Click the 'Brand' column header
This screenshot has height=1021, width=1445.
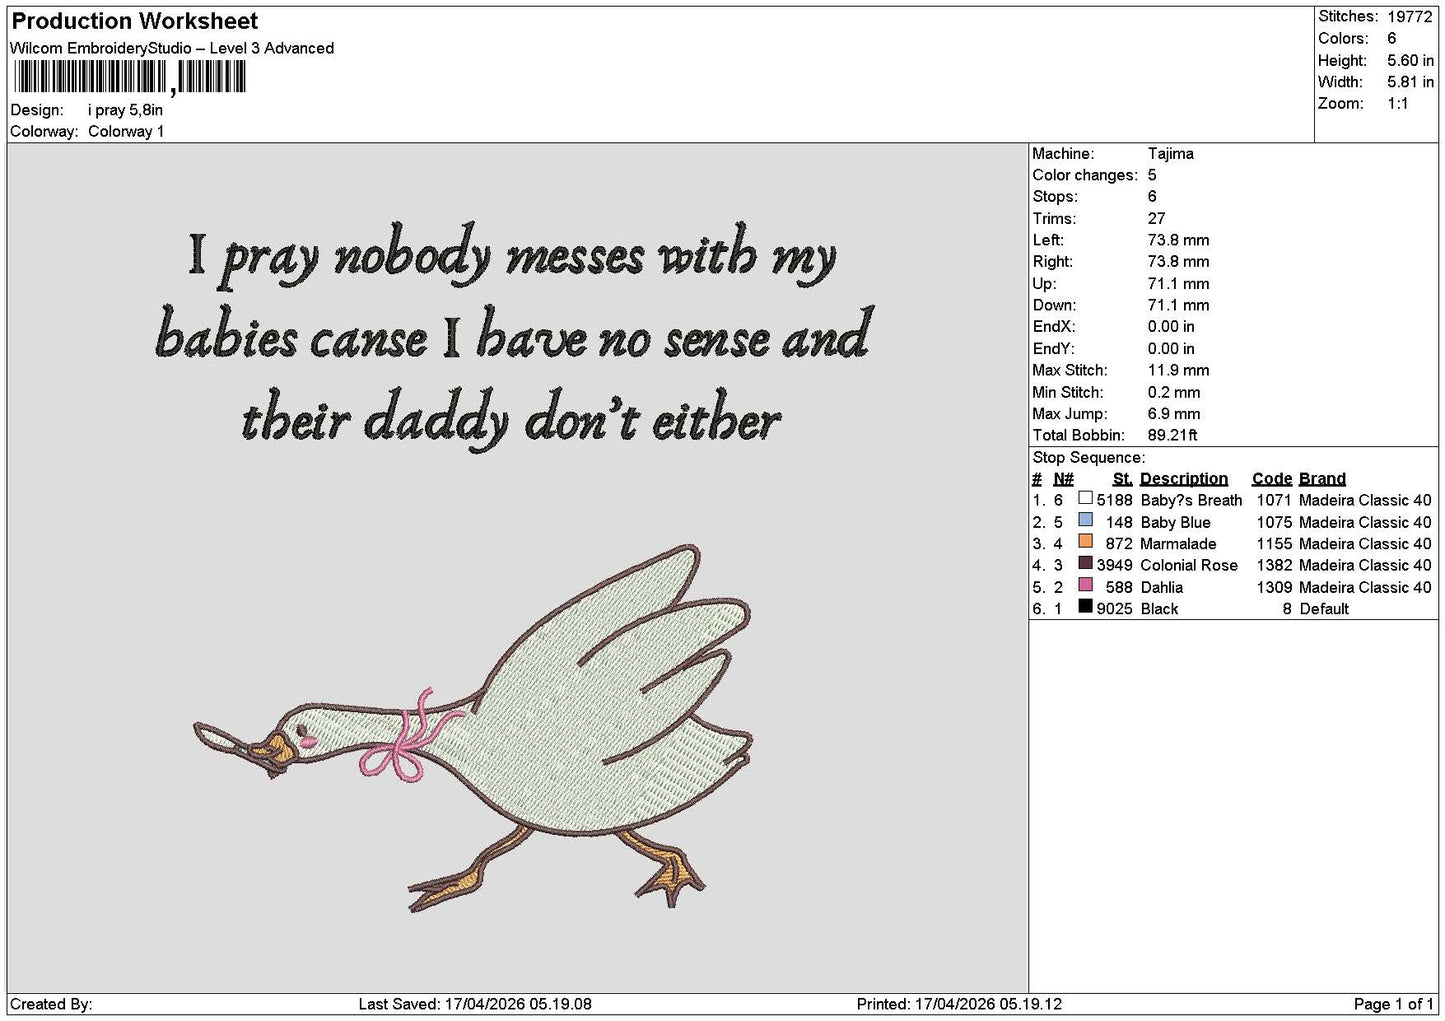[1322, 479]
